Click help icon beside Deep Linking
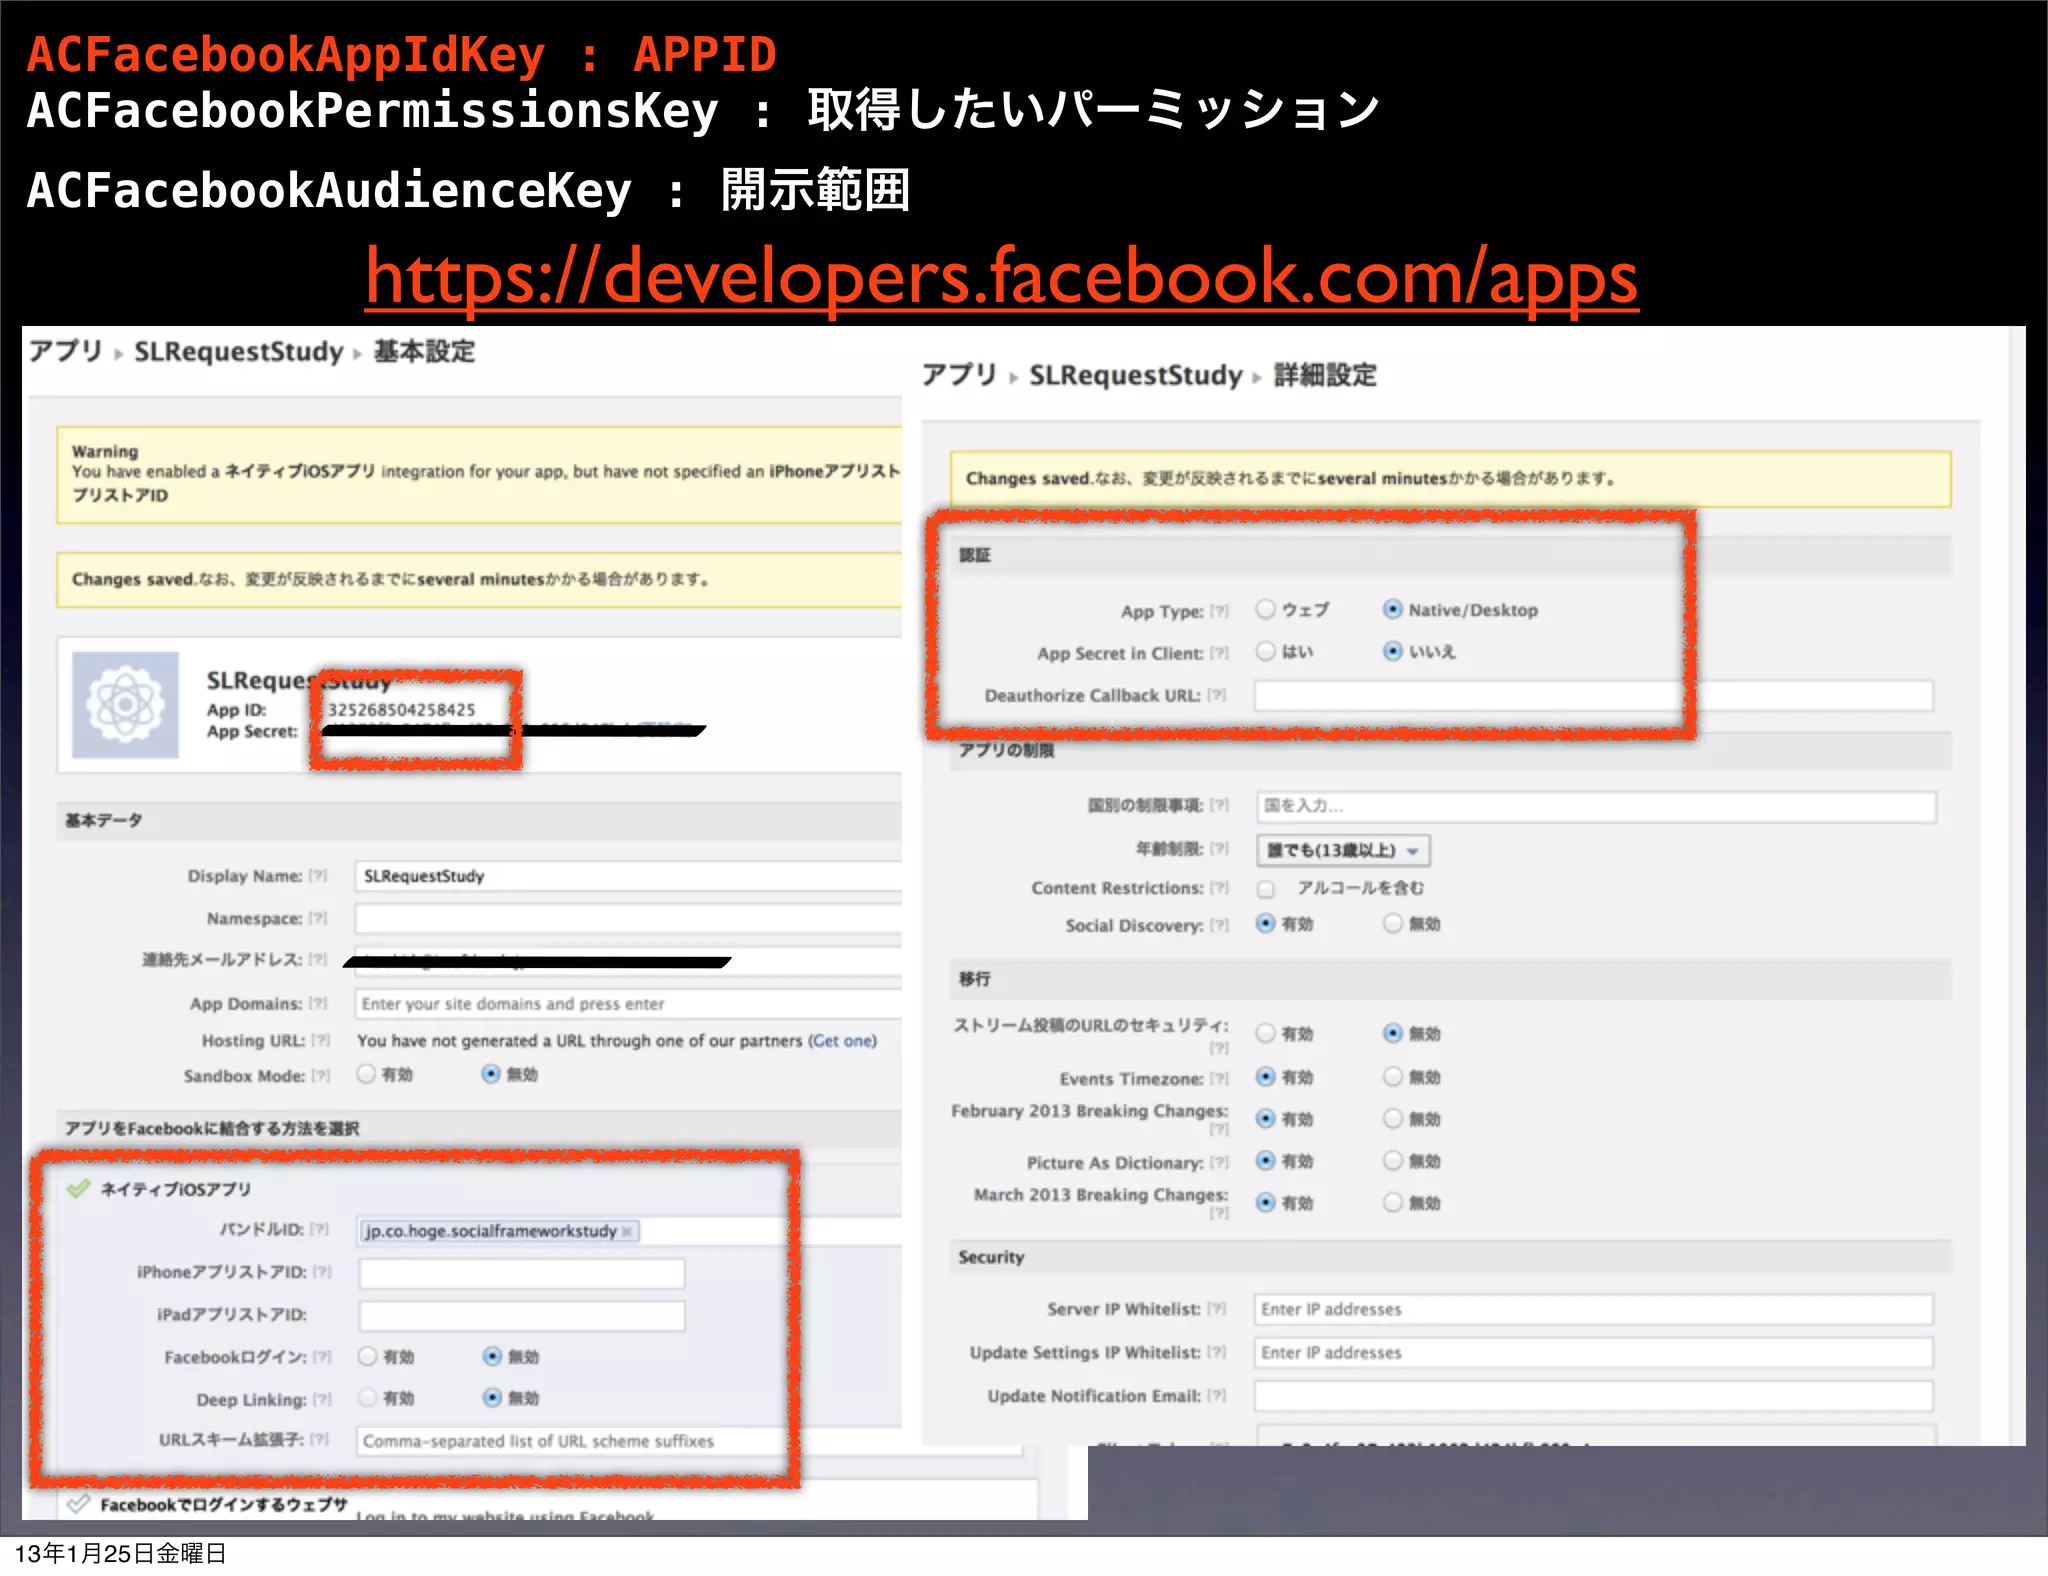 point(322,1399)
